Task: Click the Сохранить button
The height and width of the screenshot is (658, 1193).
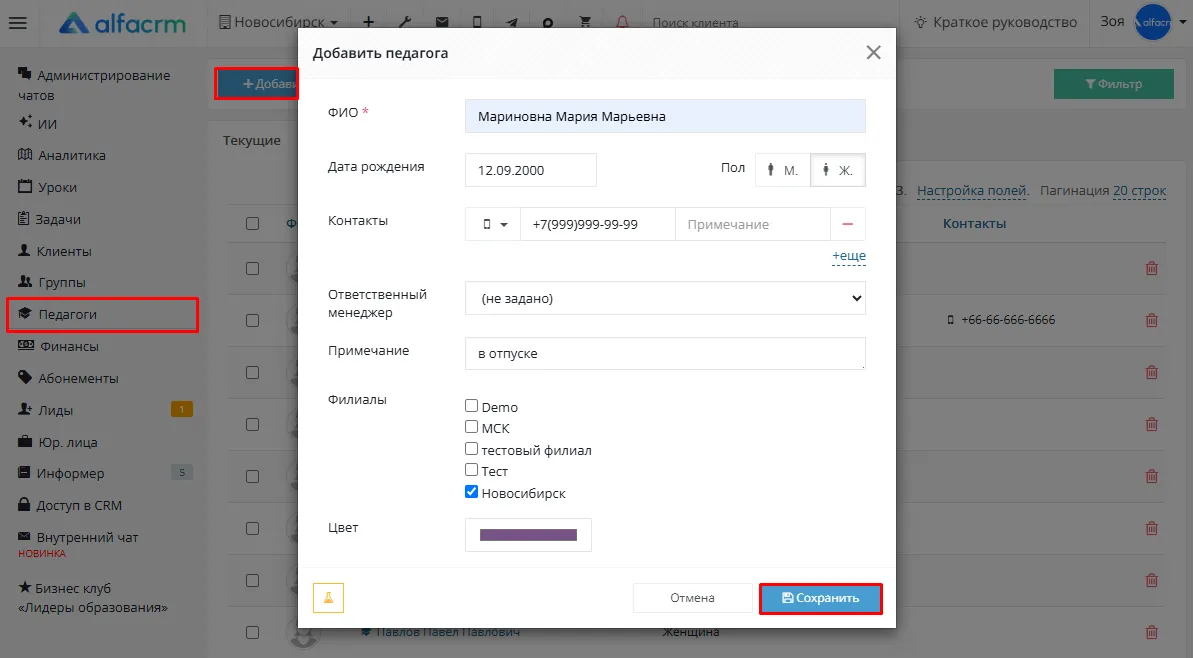Action: point(821,599)
